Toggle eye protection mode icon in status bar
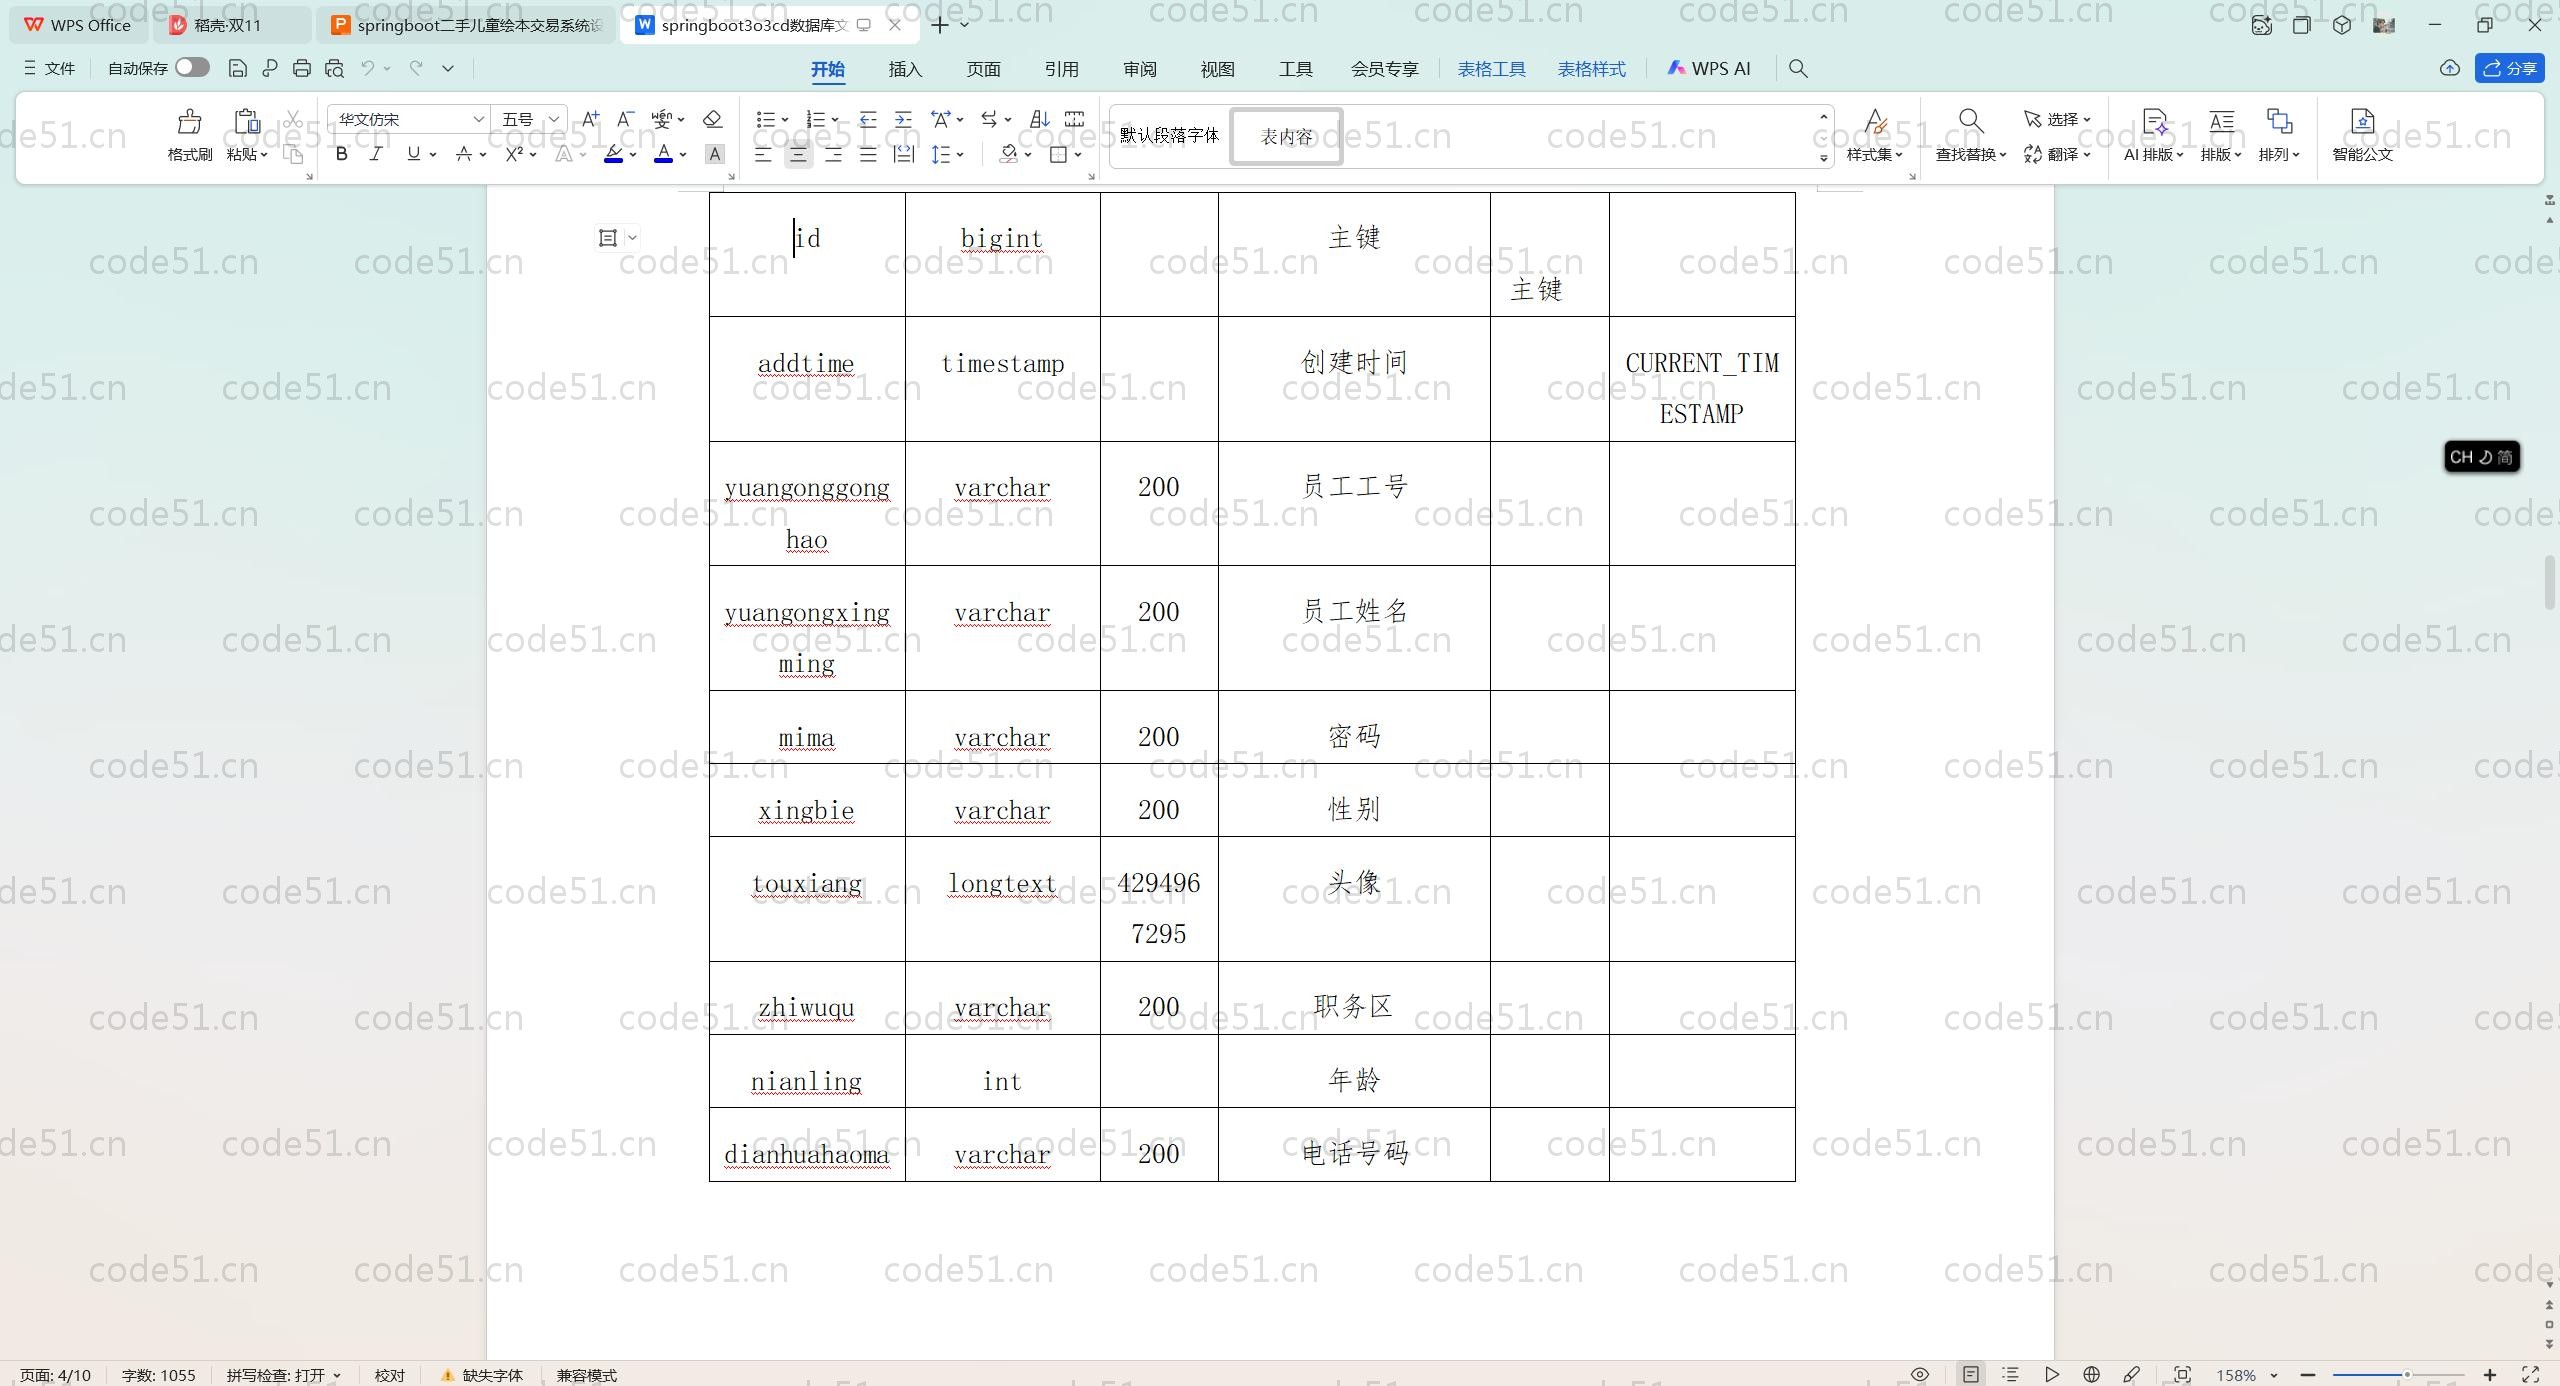The image size is (2560, 1386). pos(1919,1374)
